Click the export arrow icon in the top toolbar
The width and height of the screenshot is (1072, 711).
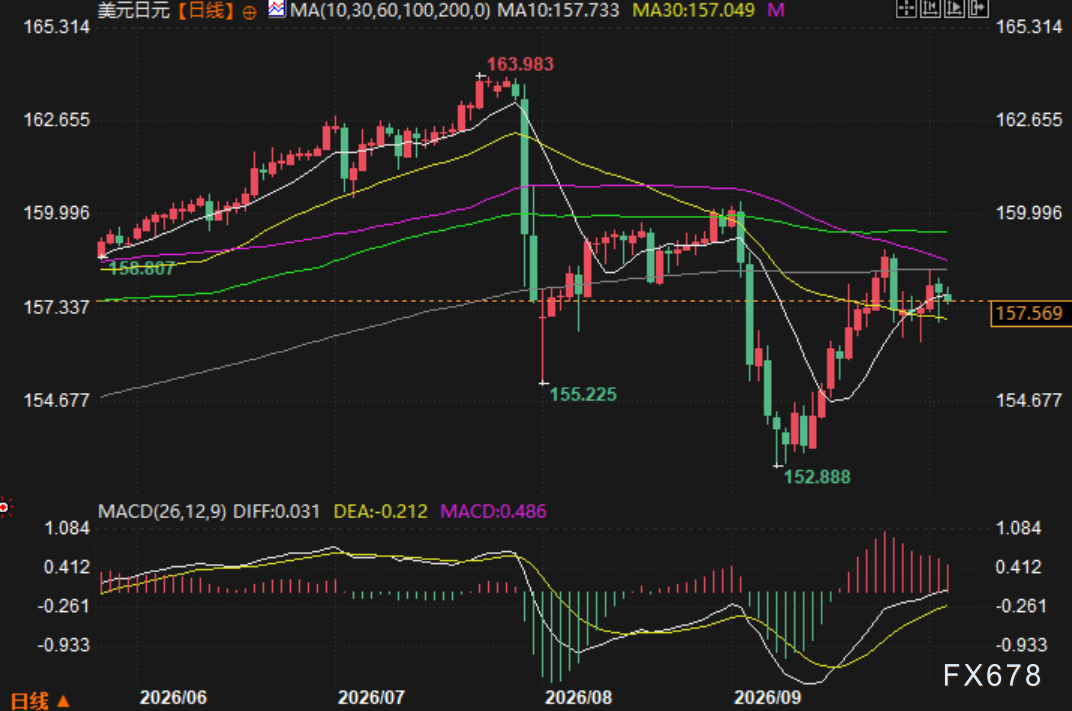[x=978, y=8]
